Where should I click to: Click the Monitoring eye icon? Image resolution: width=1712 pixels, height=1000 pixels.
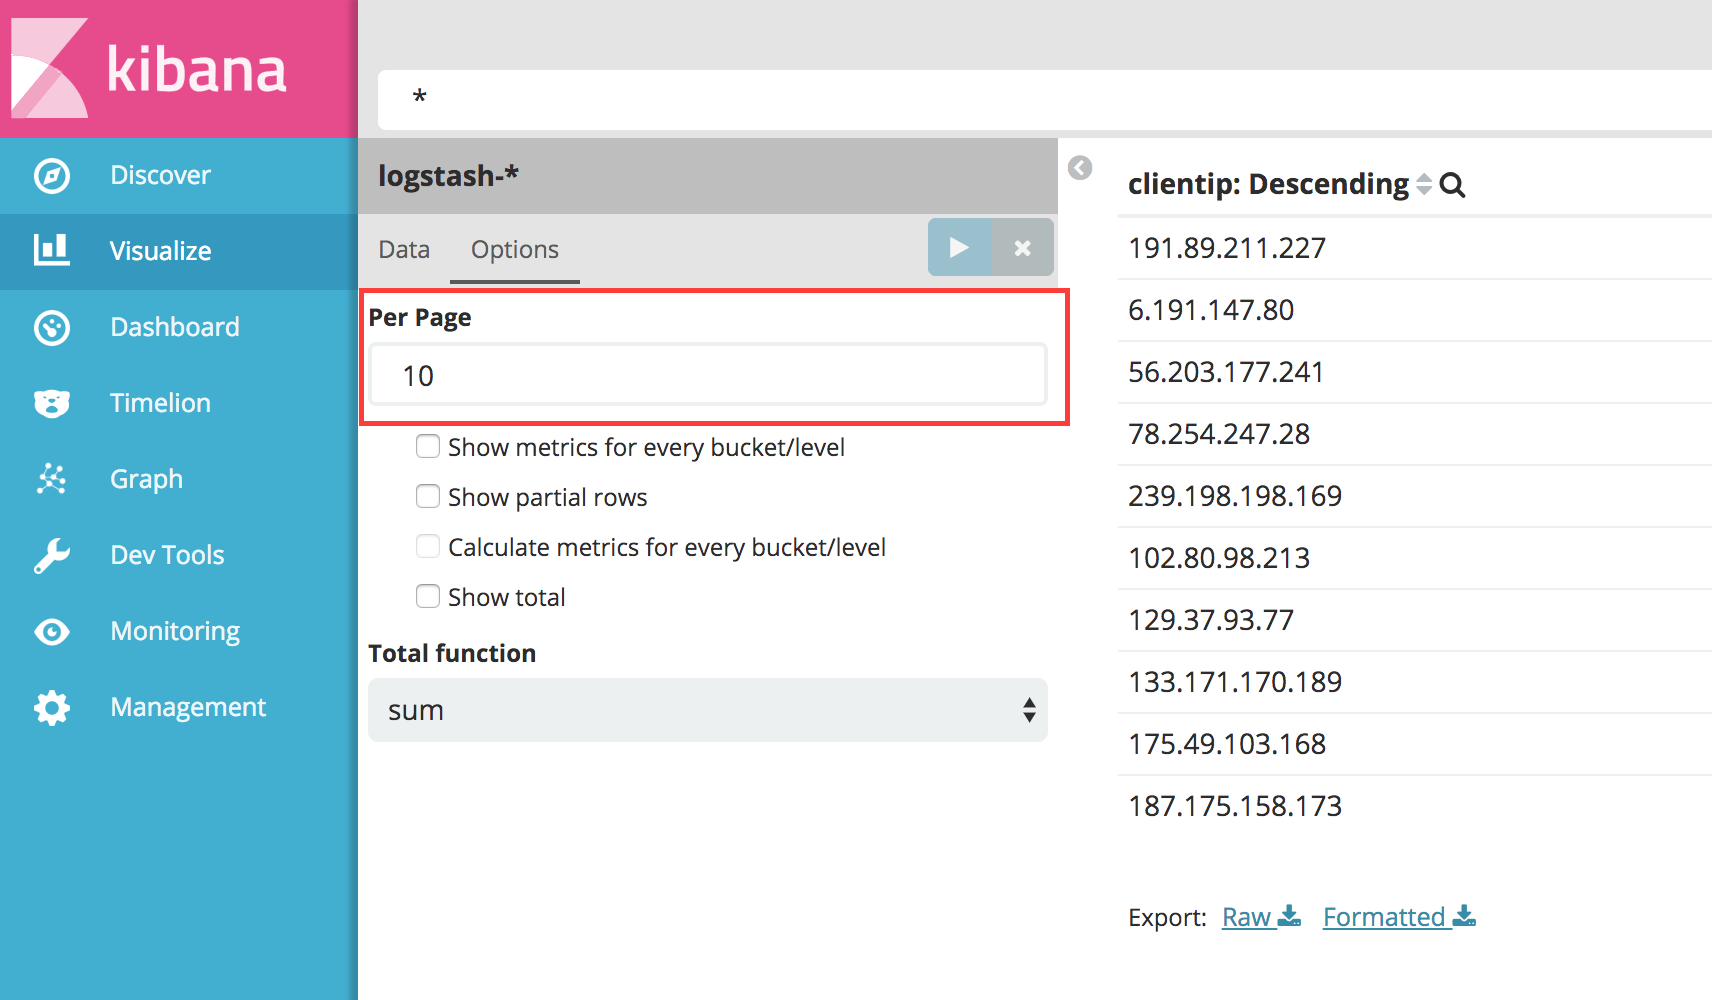point(52,631)
